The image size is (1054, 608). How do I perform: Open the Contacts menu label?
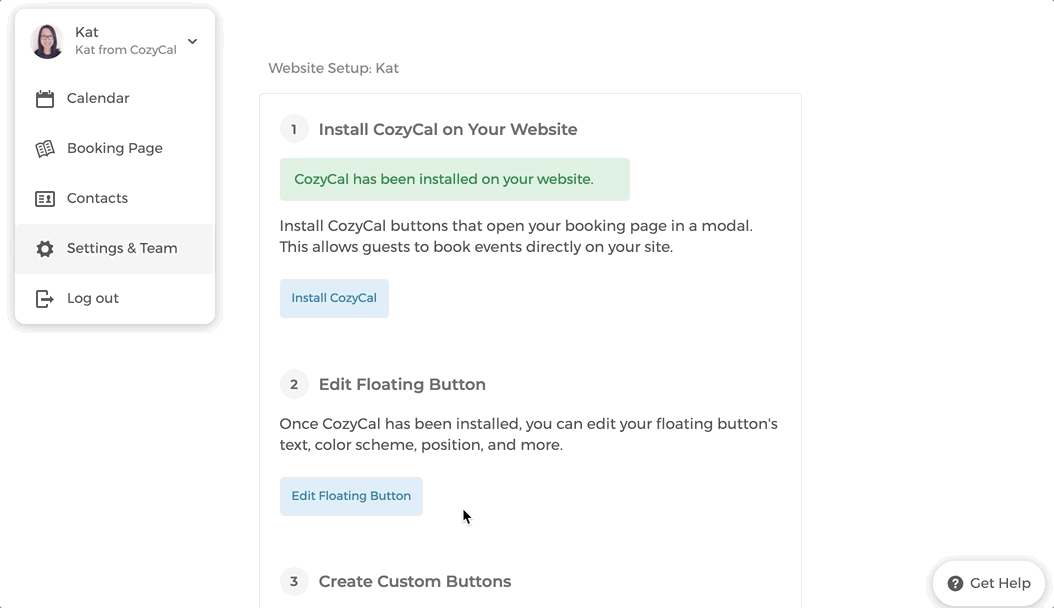pos(97,198)
